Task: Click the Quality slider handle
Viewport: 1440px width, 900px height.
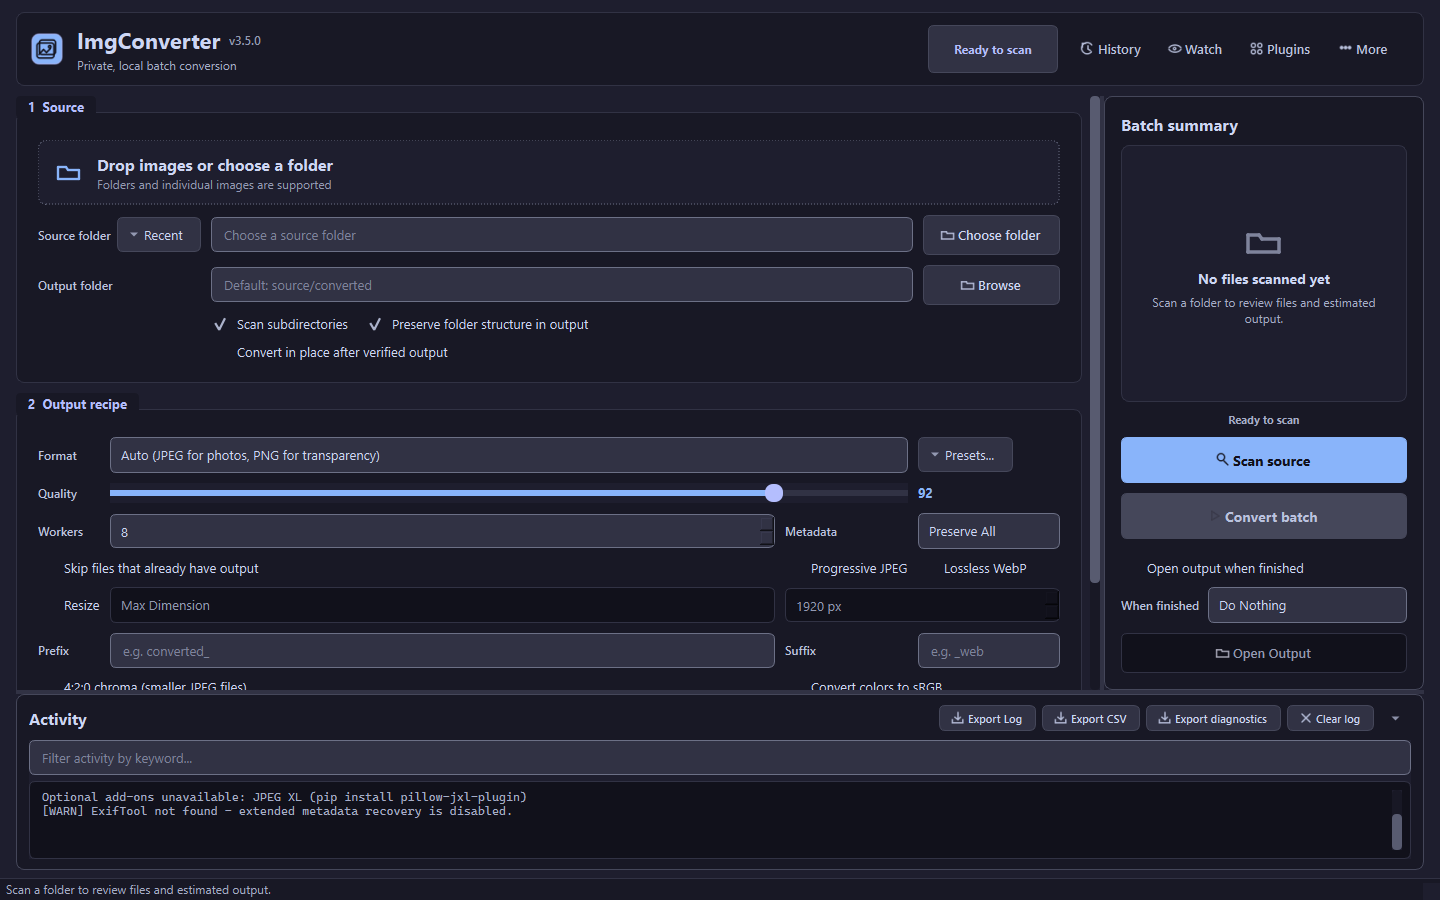Action: pos(774,493)
